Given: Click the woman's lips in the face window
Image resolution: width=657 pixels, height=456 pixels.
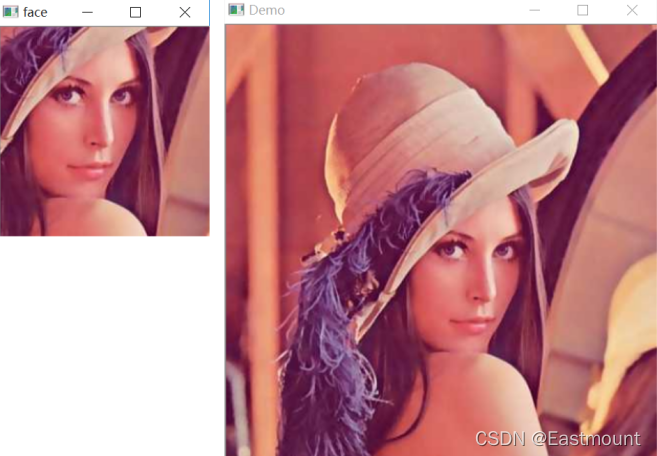Looking at the screenshot, I should pos(90,169).
